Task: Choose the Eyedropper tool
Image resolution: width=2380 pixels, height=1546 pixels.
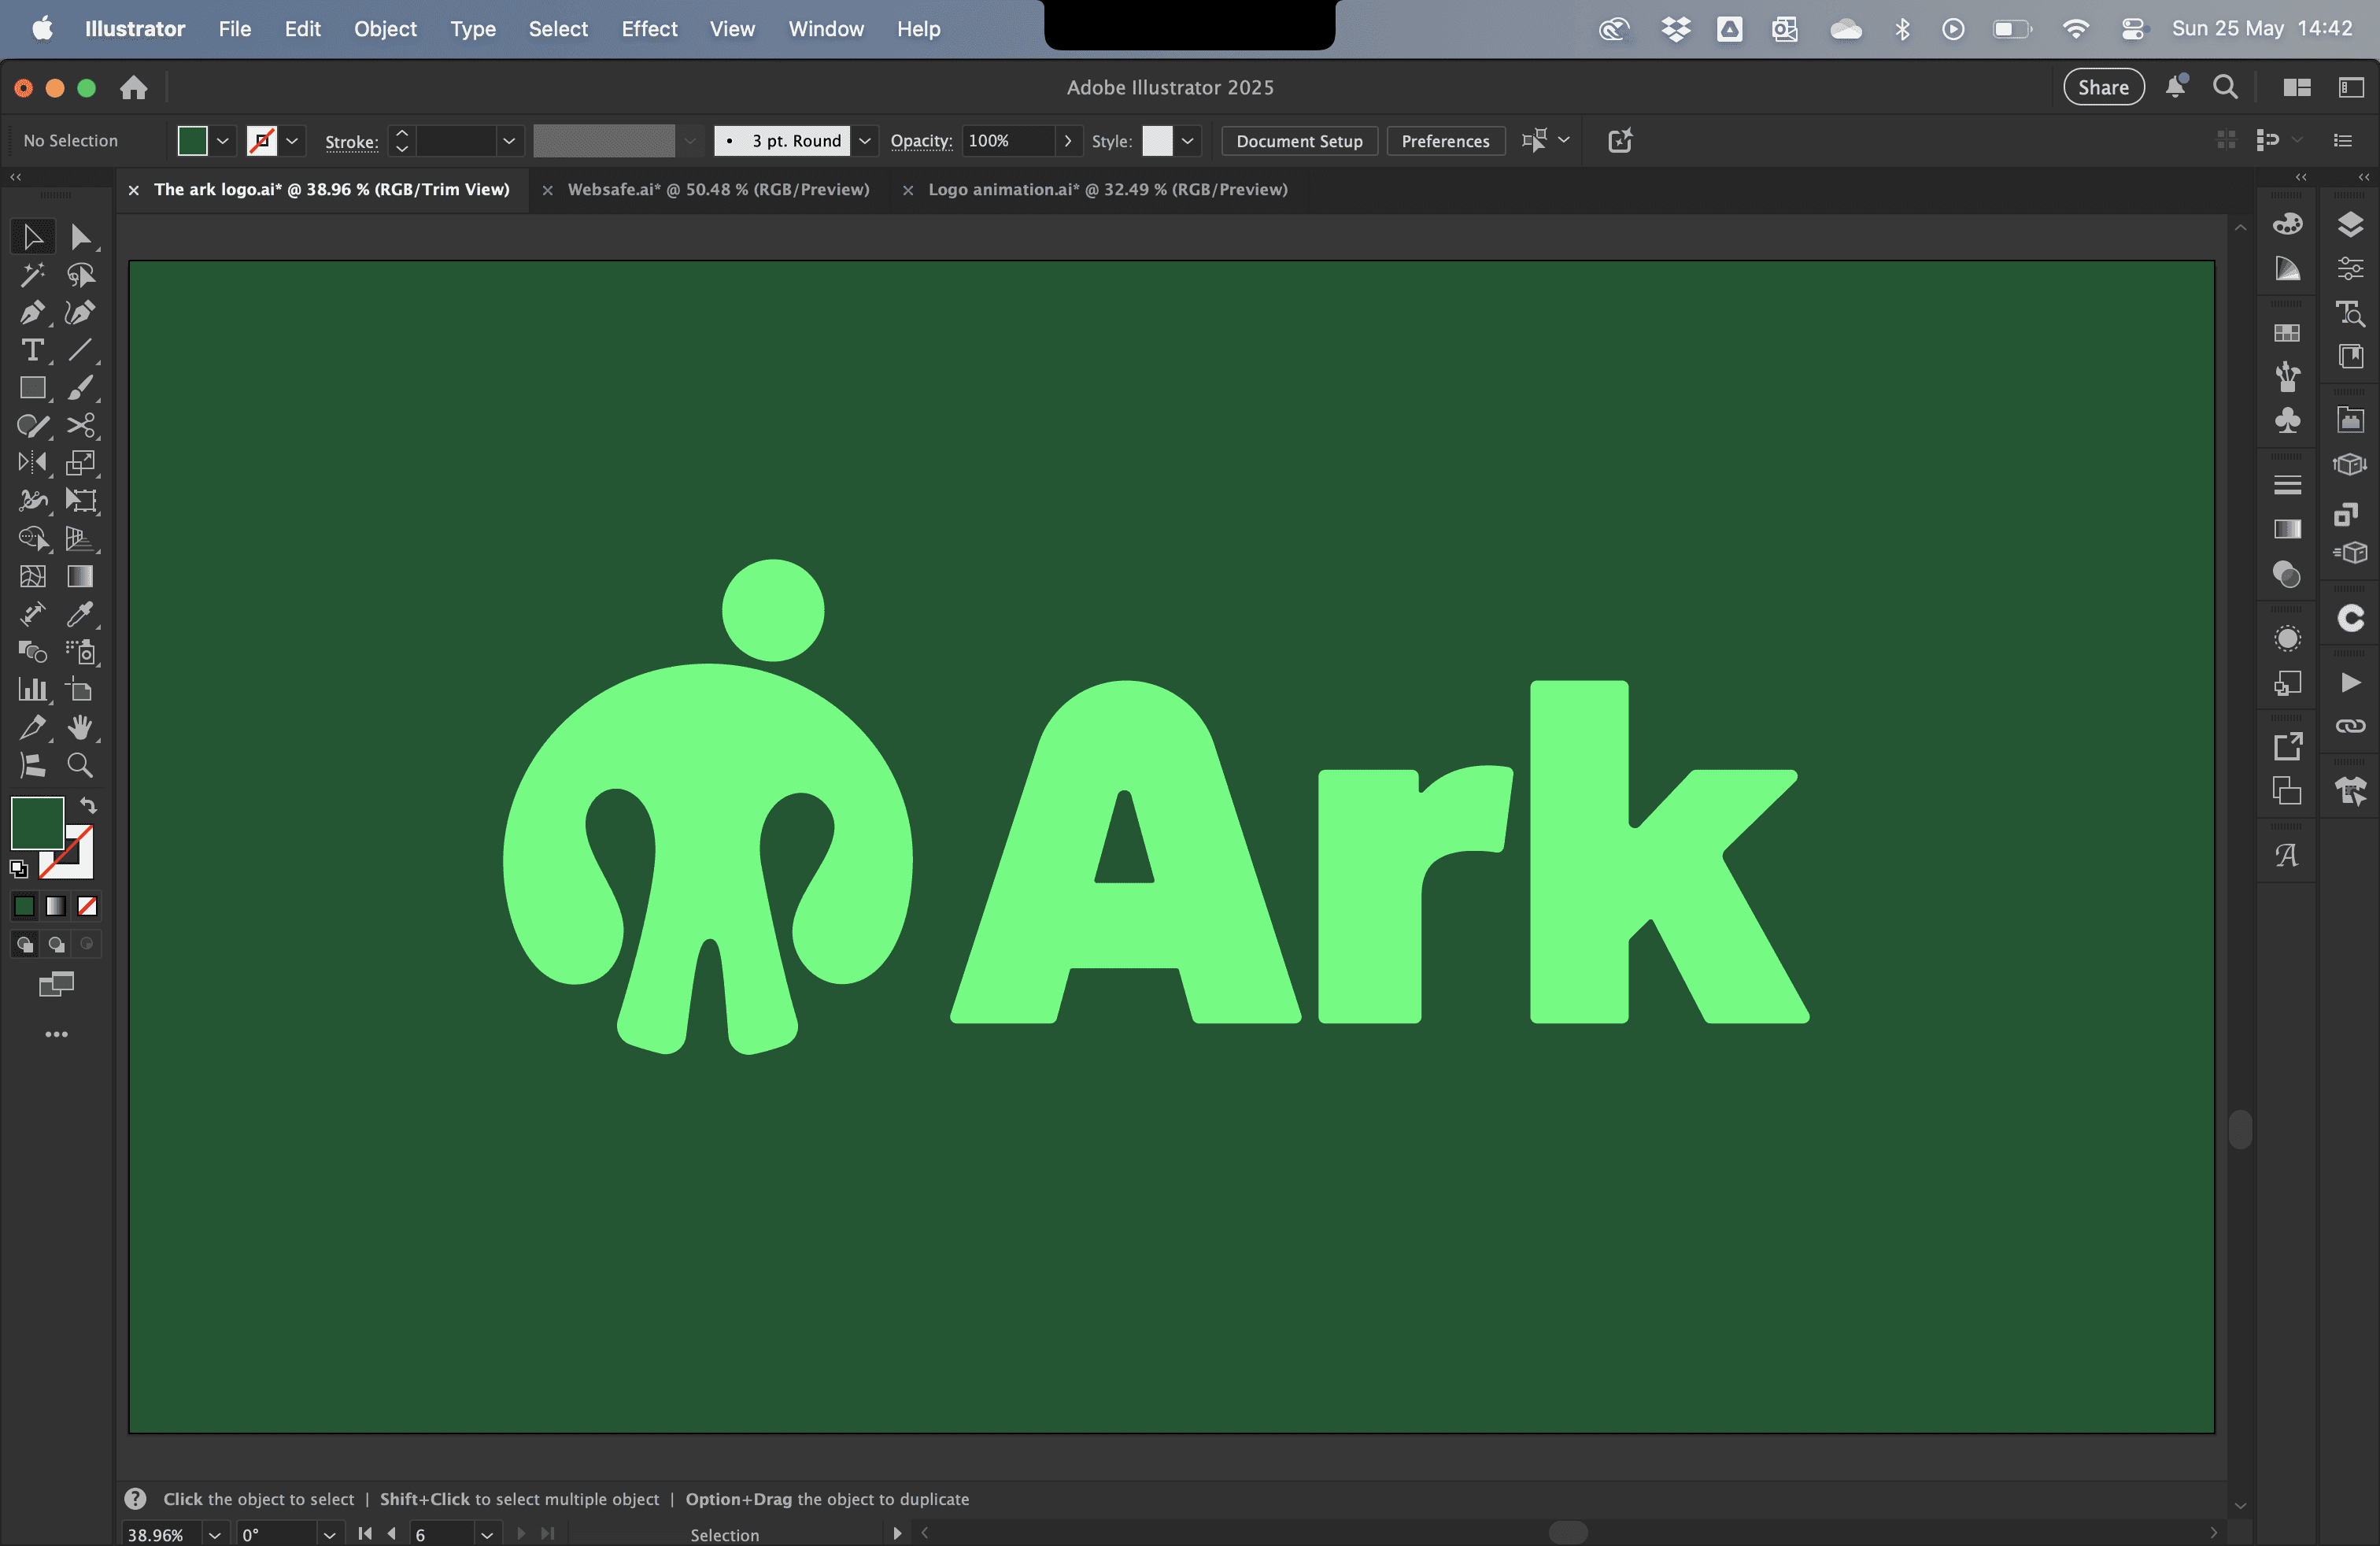Action: [x=80, y=614]
